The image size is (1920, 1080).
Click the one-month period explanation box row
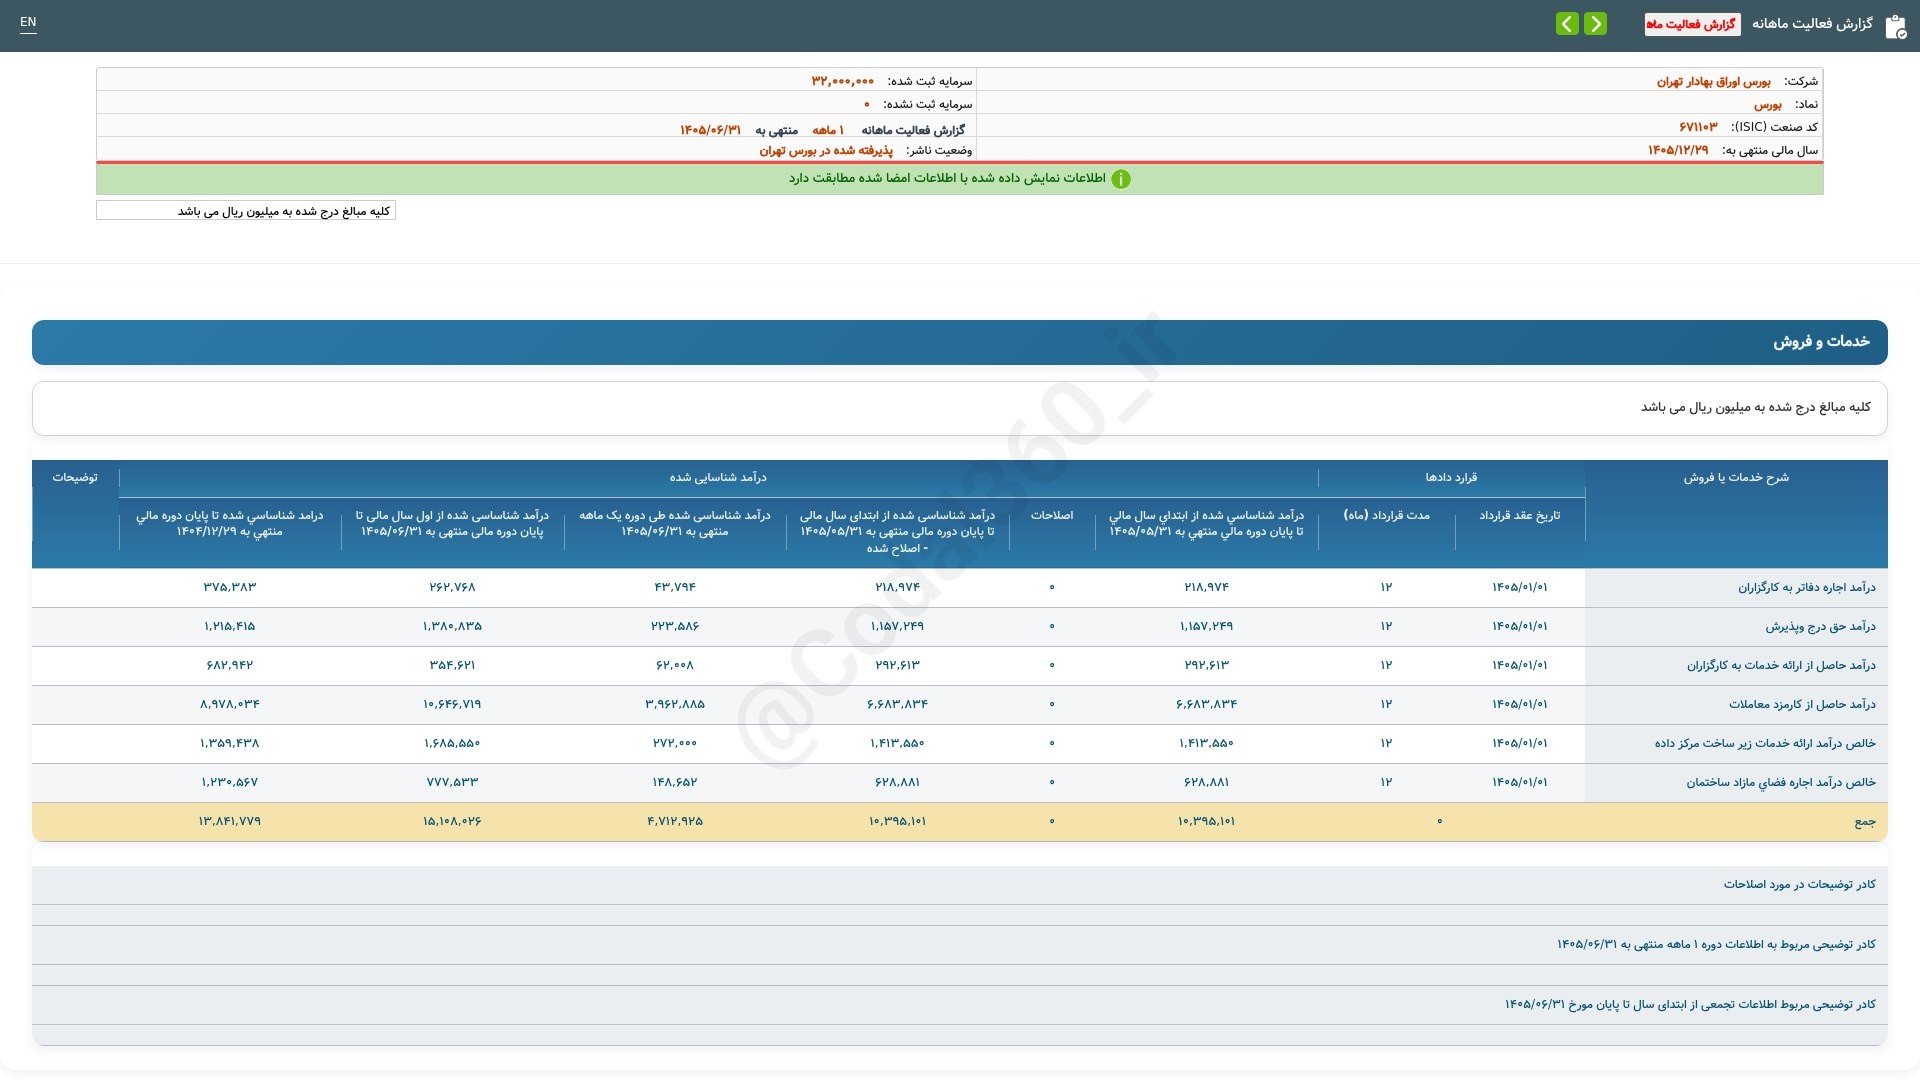pos(960,945)
